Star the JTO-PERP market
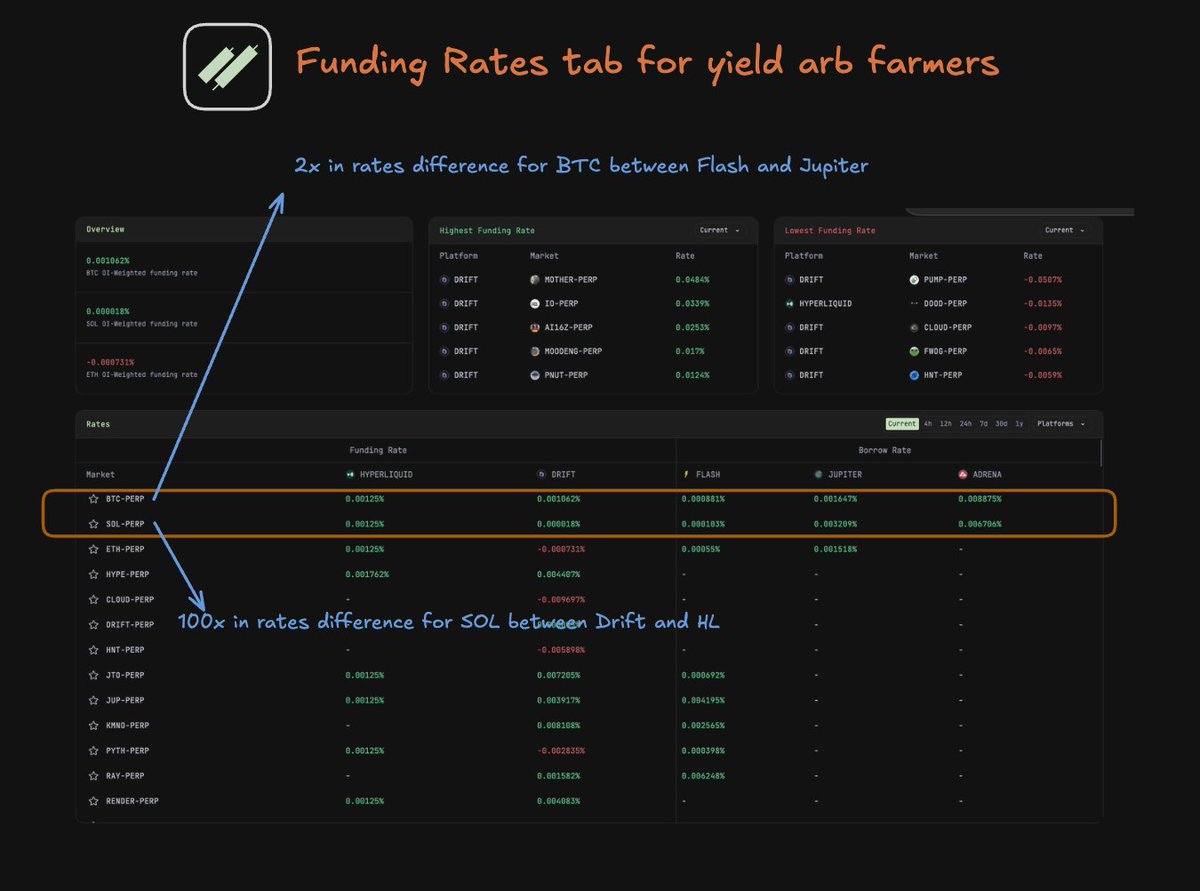 93,675
